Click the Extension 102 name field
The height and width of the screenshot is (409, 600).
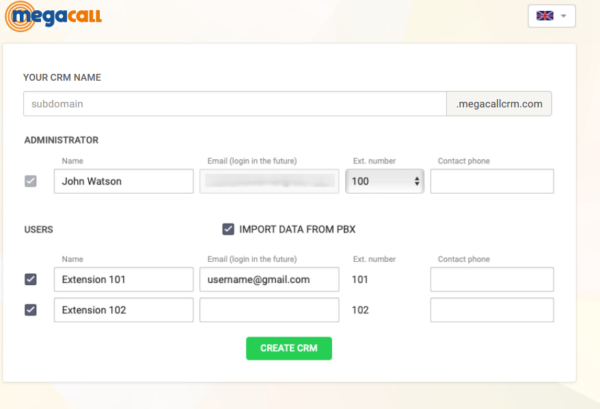pyautogui.click(x=123, y=310)
